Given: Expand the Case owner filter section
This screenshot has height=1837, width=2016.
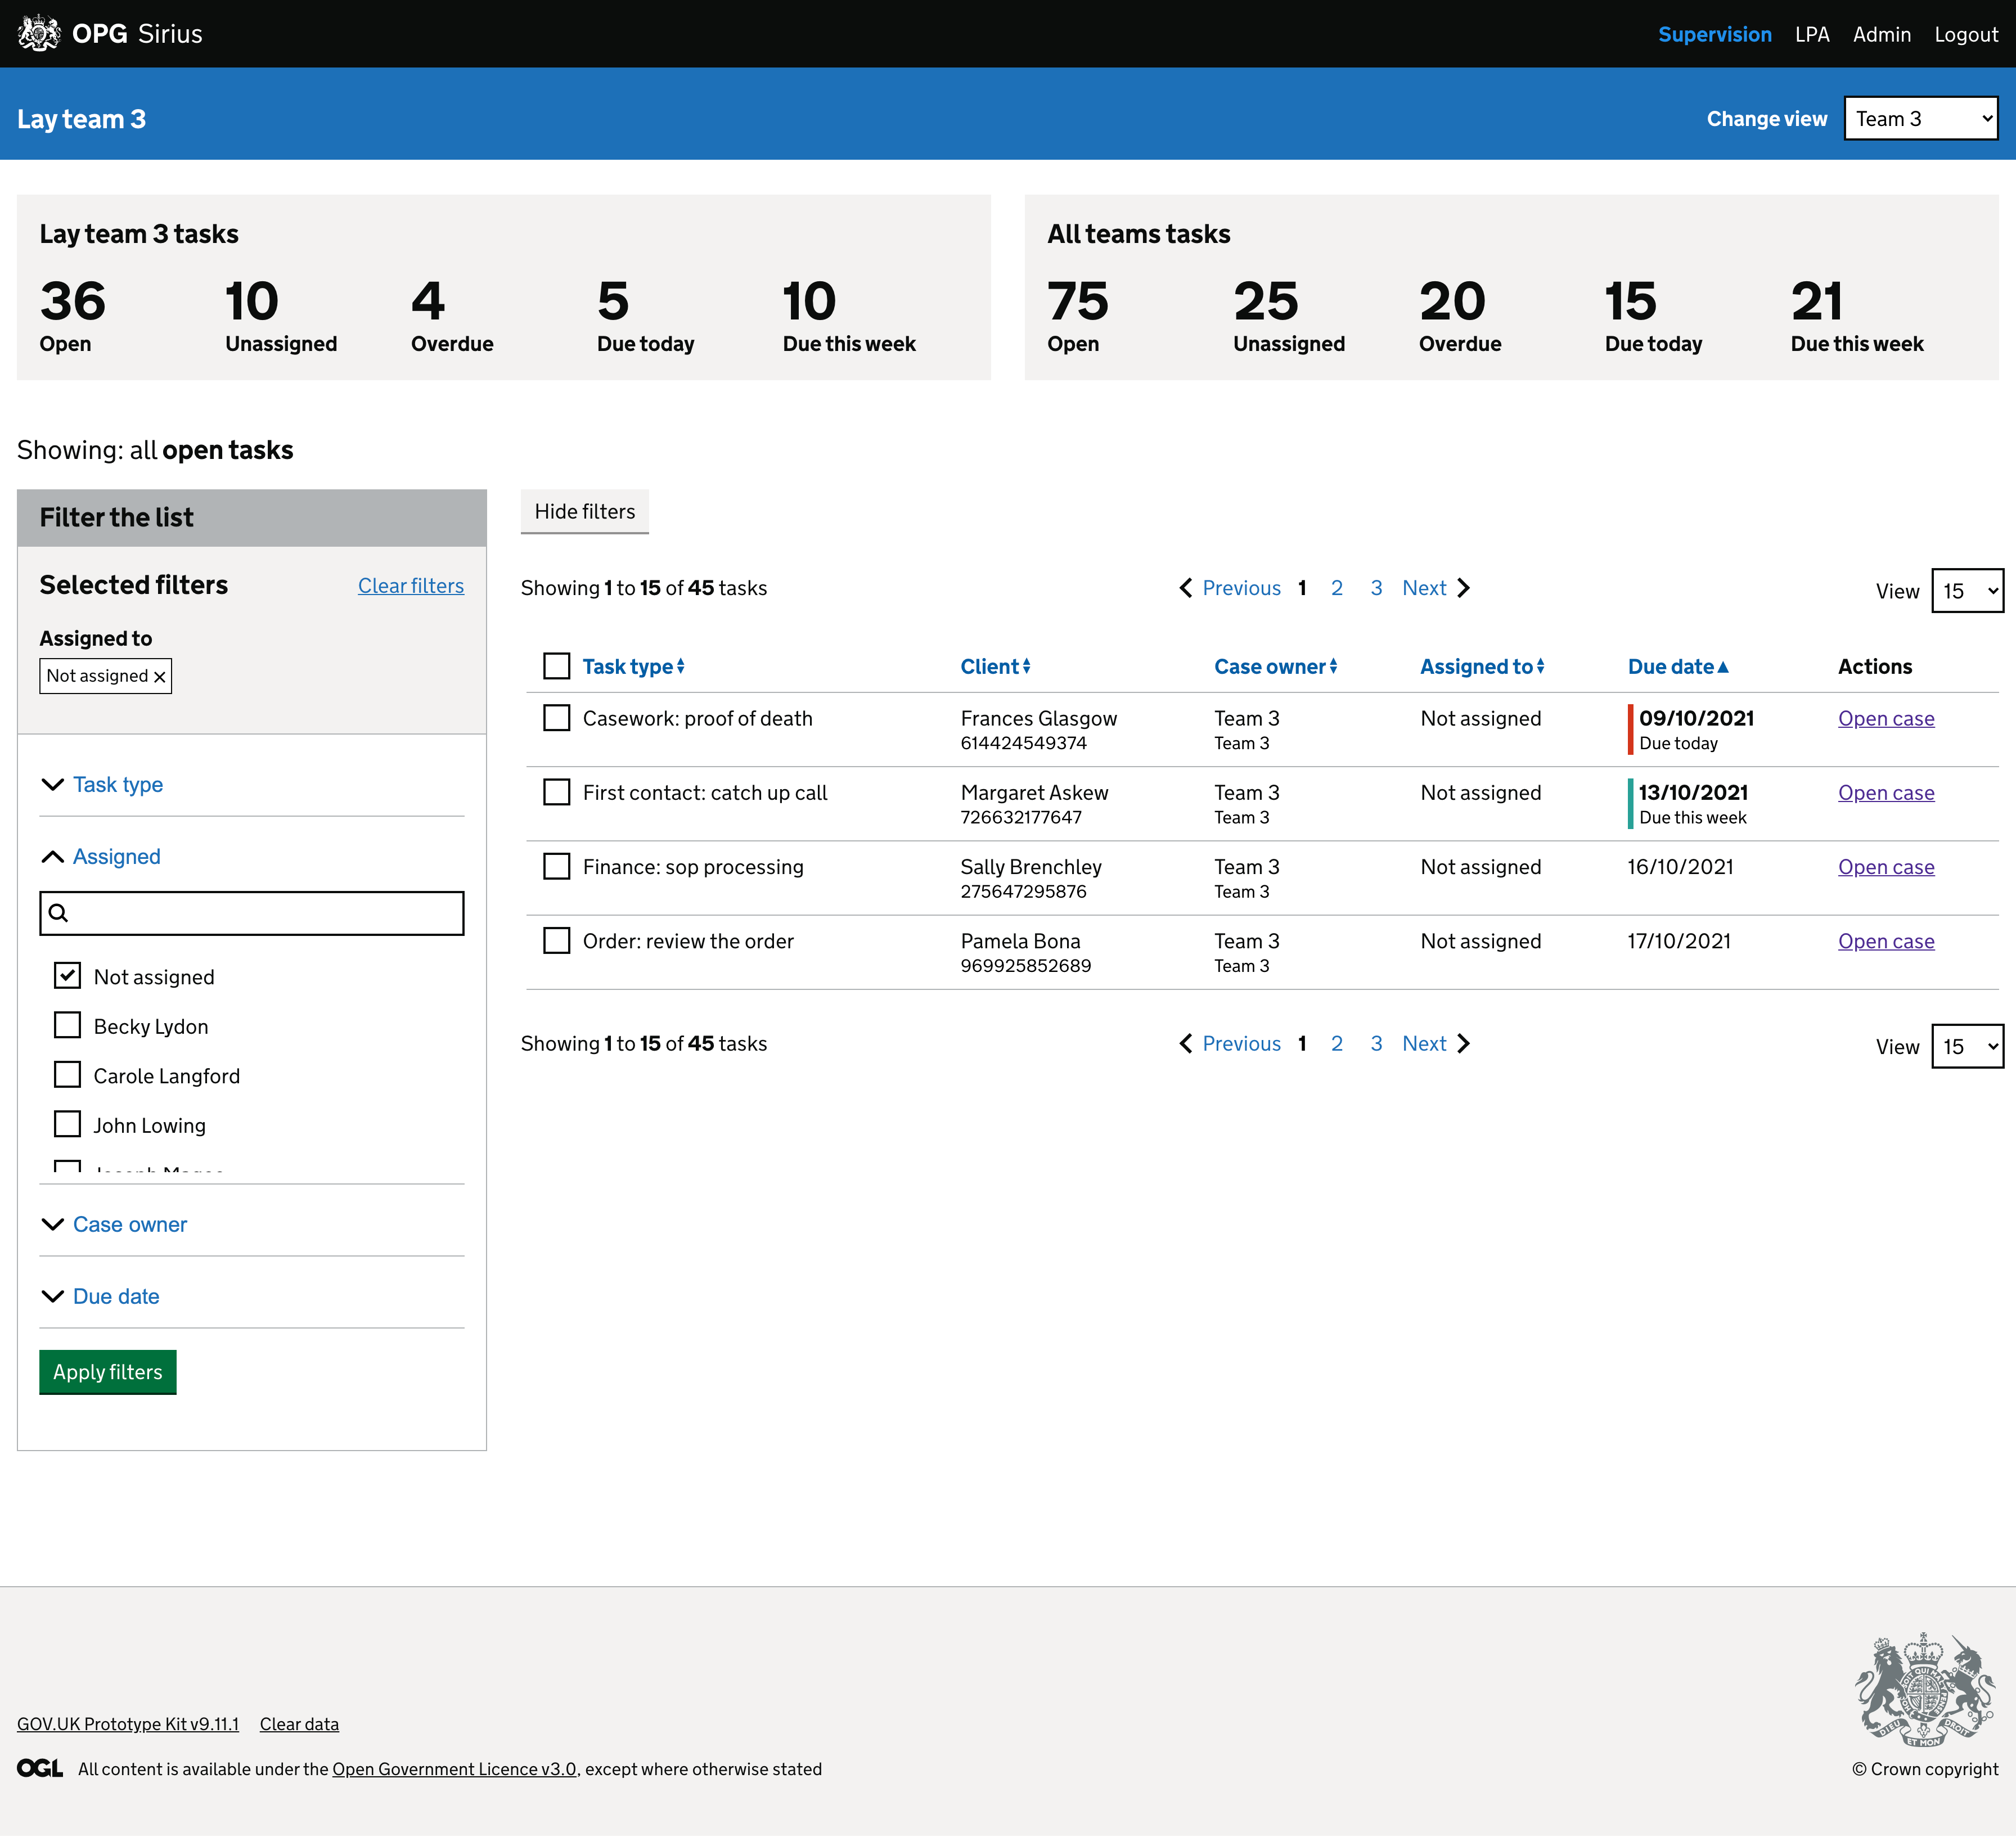Looking at the screenshot, I should point(114,1225).
